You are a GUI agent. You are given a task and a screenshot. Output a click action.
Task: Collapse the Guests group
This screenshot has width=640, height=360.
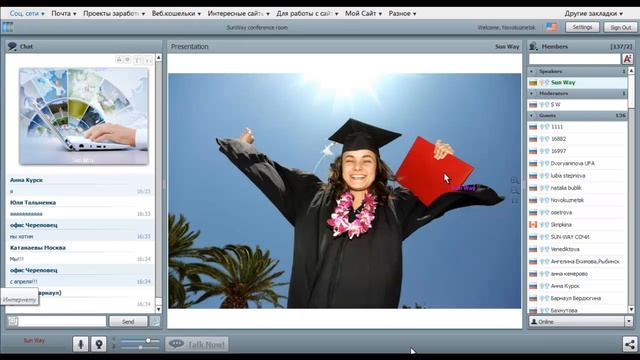[x=531, y=116]
